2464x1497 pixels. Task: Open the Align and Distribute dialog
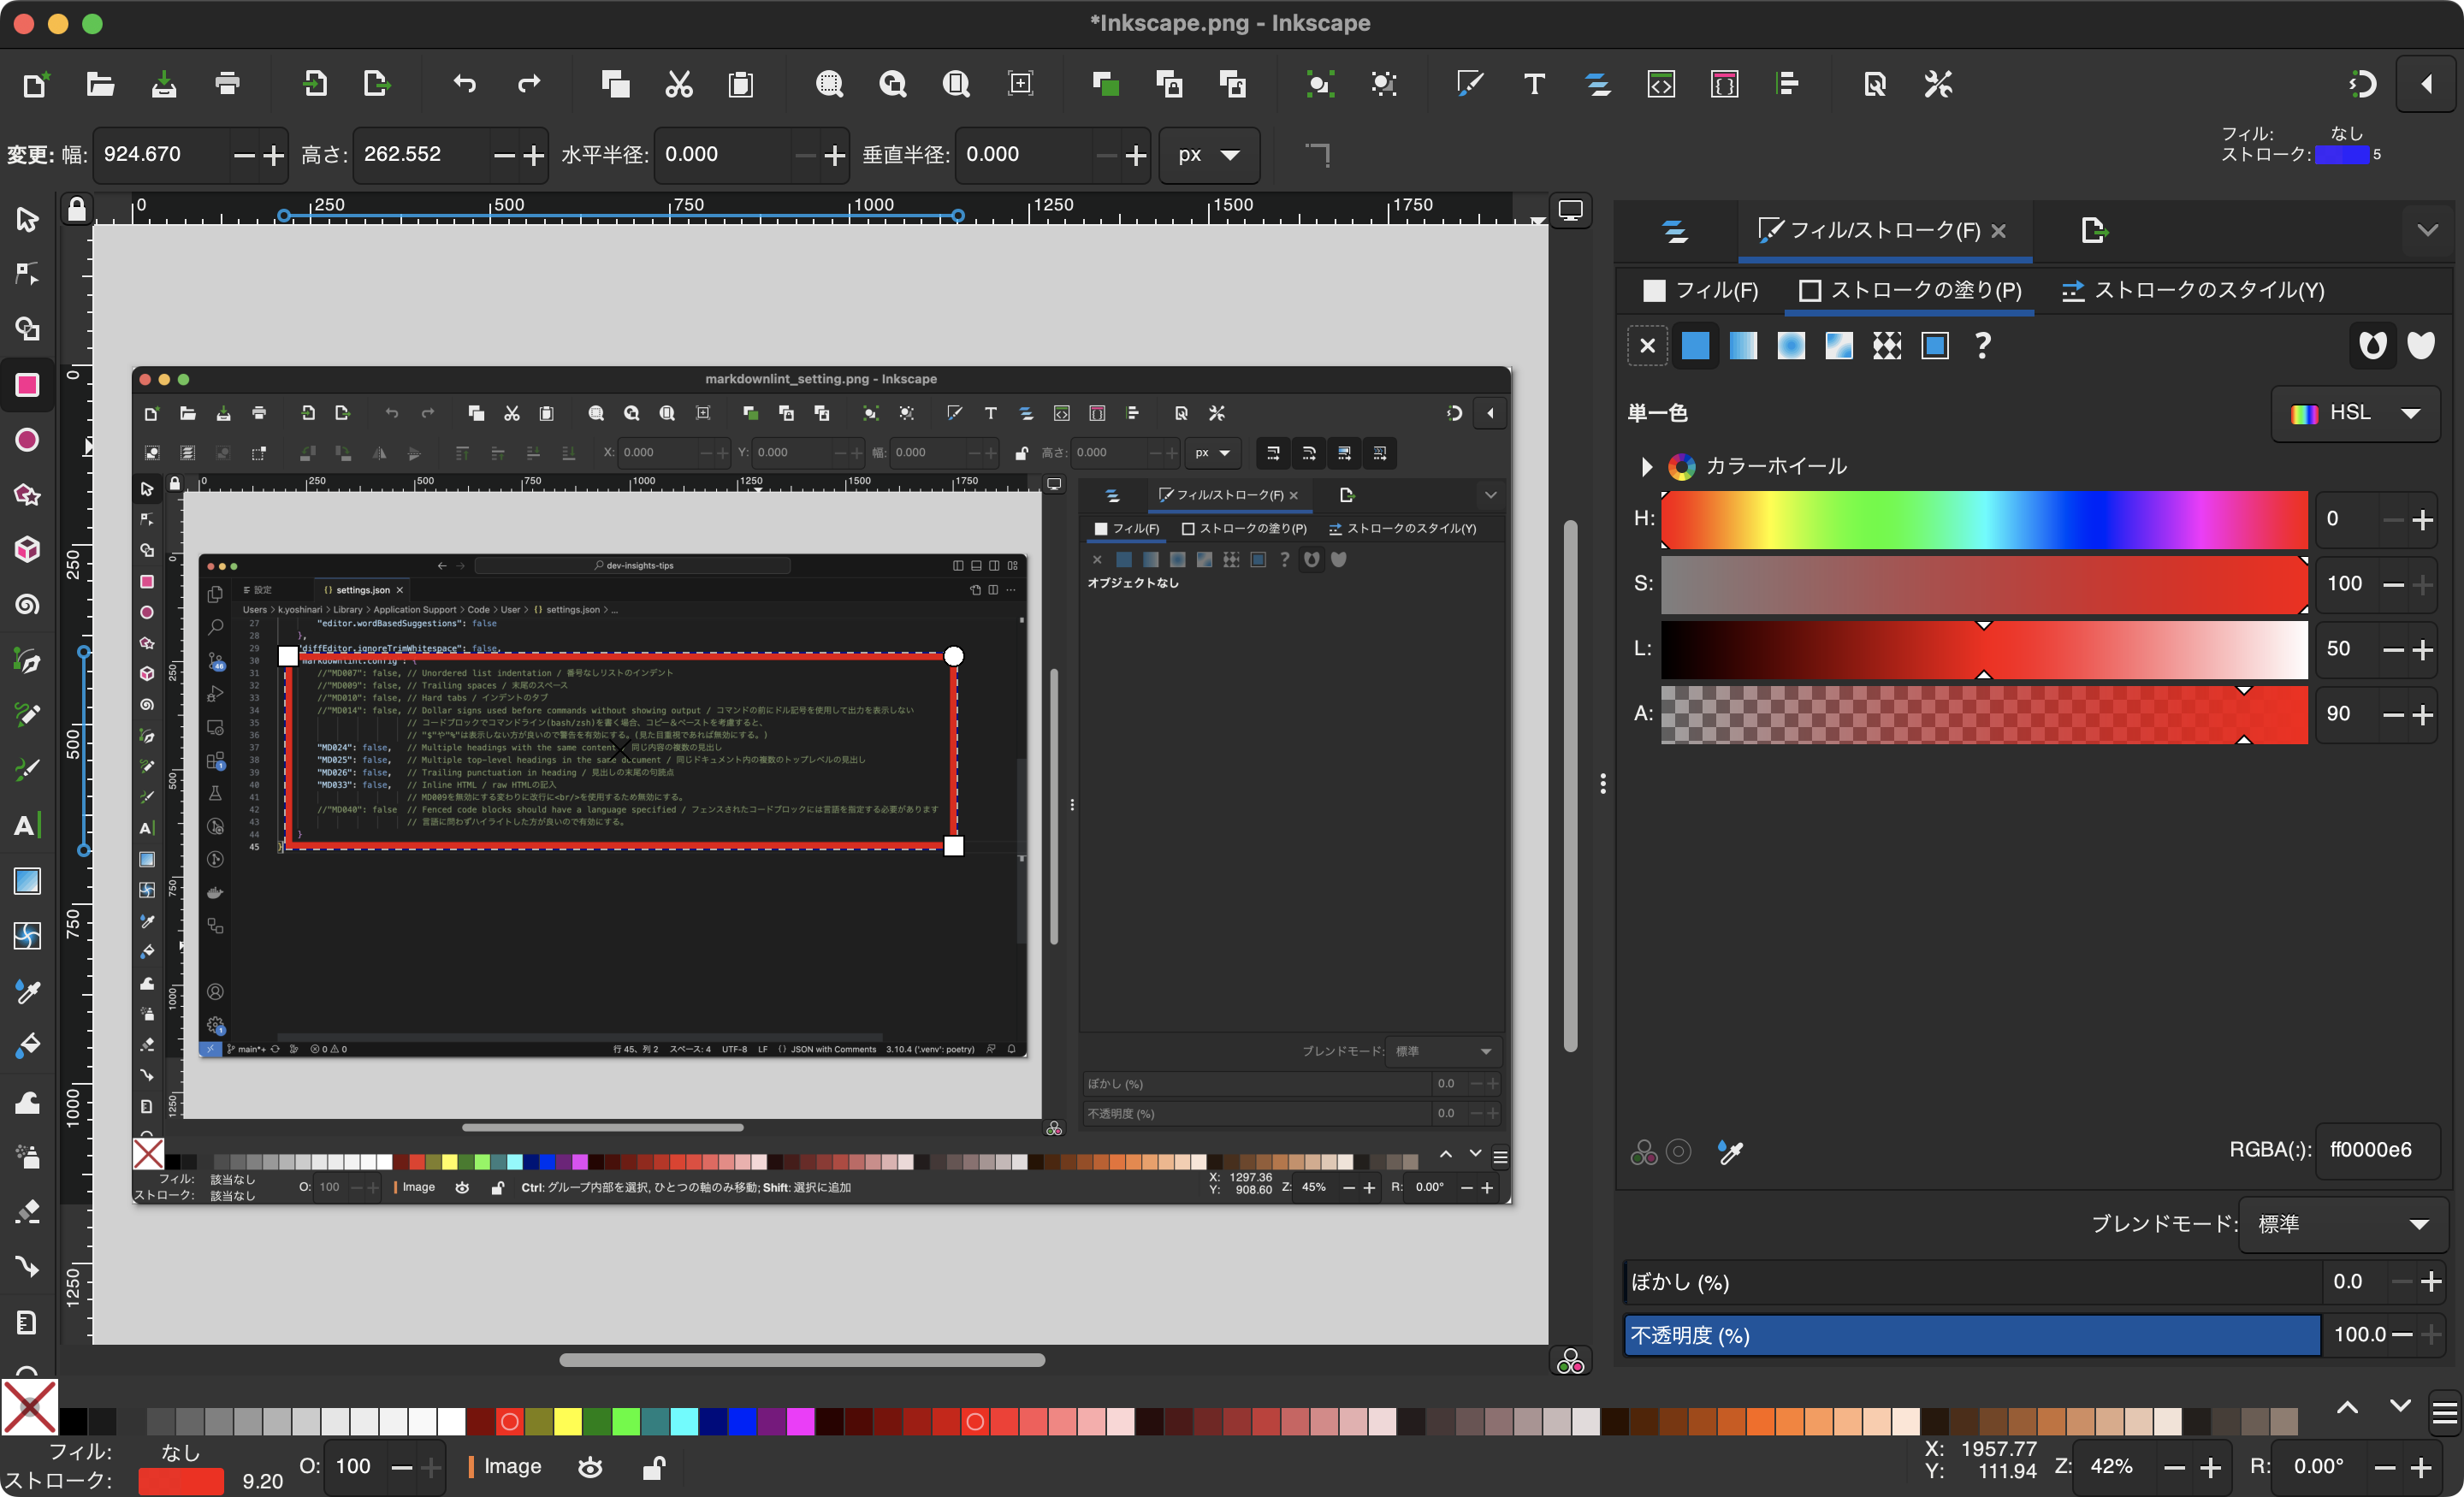coord(1789,84)
